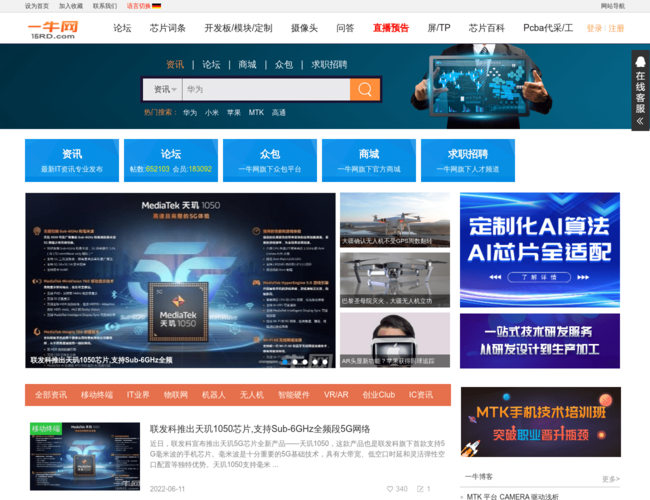The width and height of the screenshot is (650, 500).
Task: Open the blue 众包 platform tile
Action: (270, 160)
